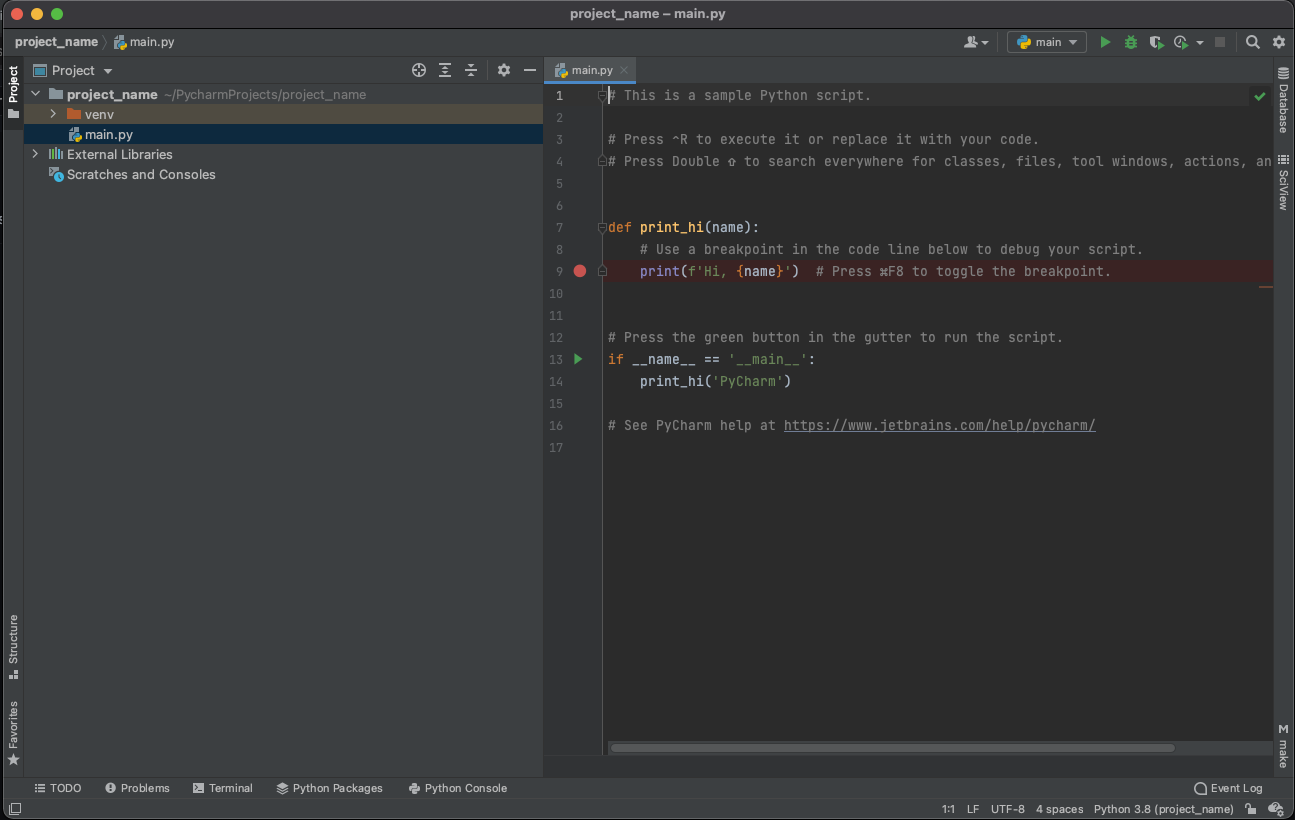Click the Debug bug icon in toolbar

[x=1131, y=42]
